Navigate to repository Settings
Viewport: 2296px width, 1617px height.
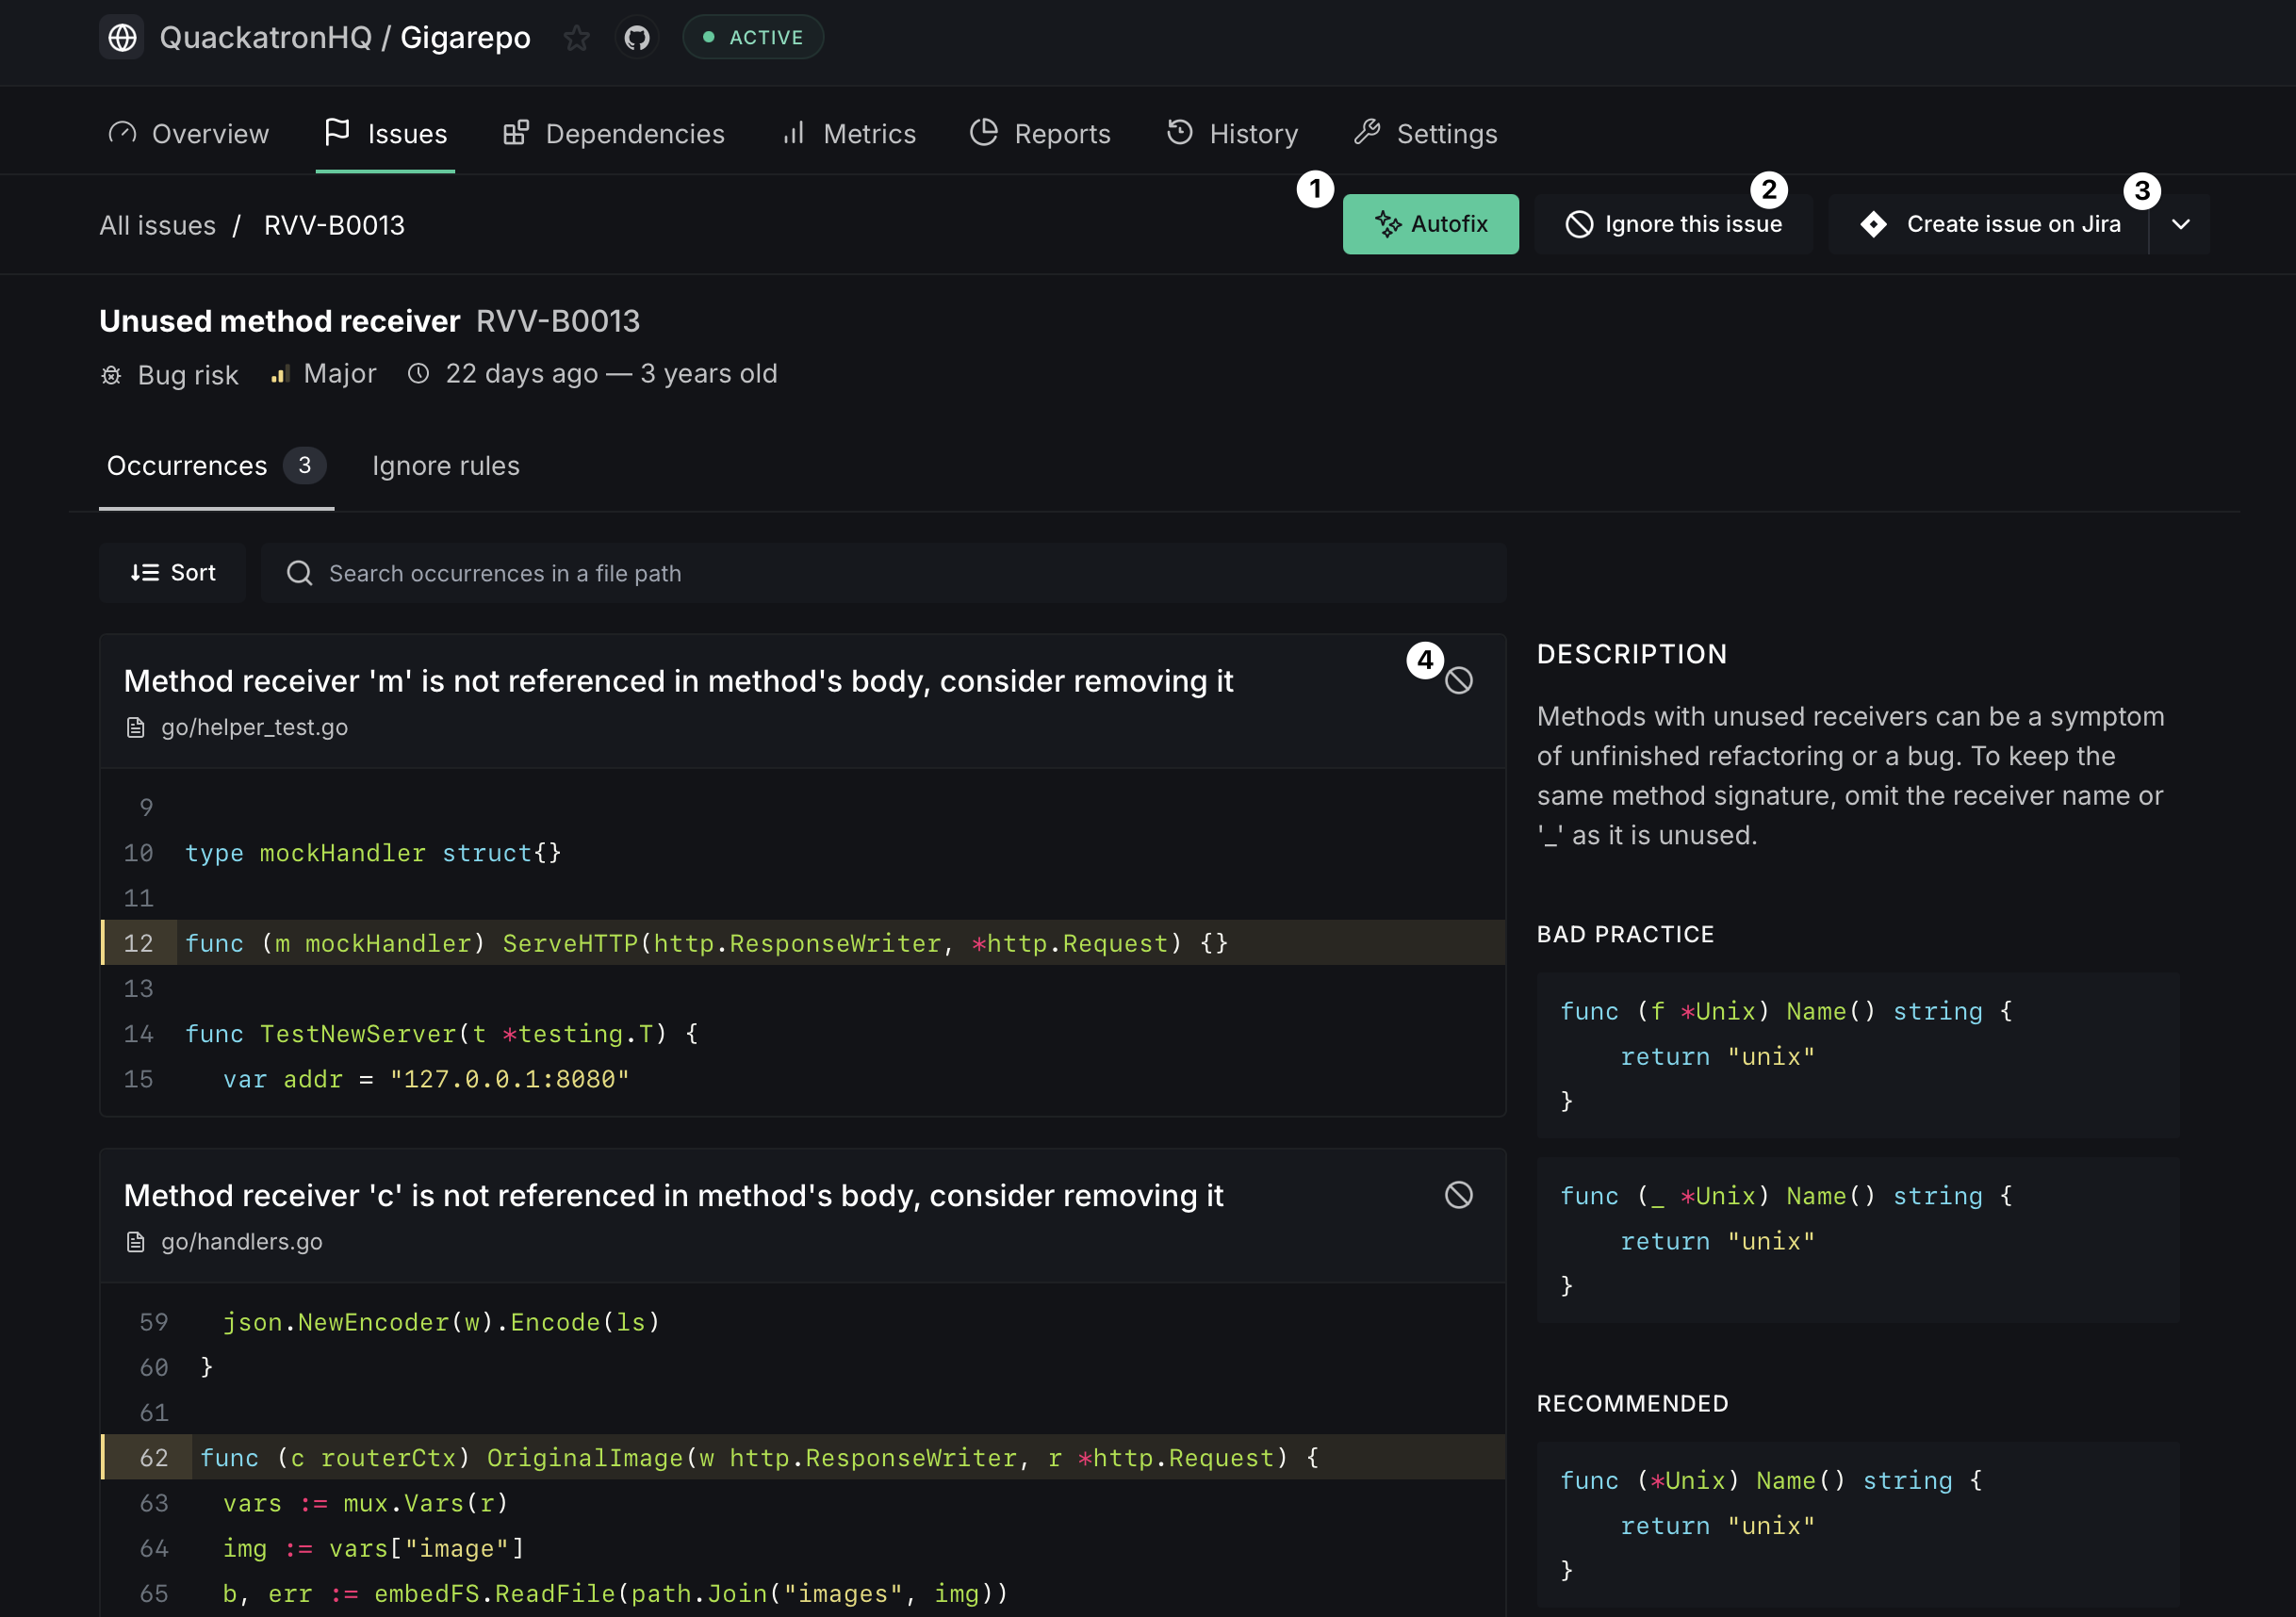coord(1425,134)
